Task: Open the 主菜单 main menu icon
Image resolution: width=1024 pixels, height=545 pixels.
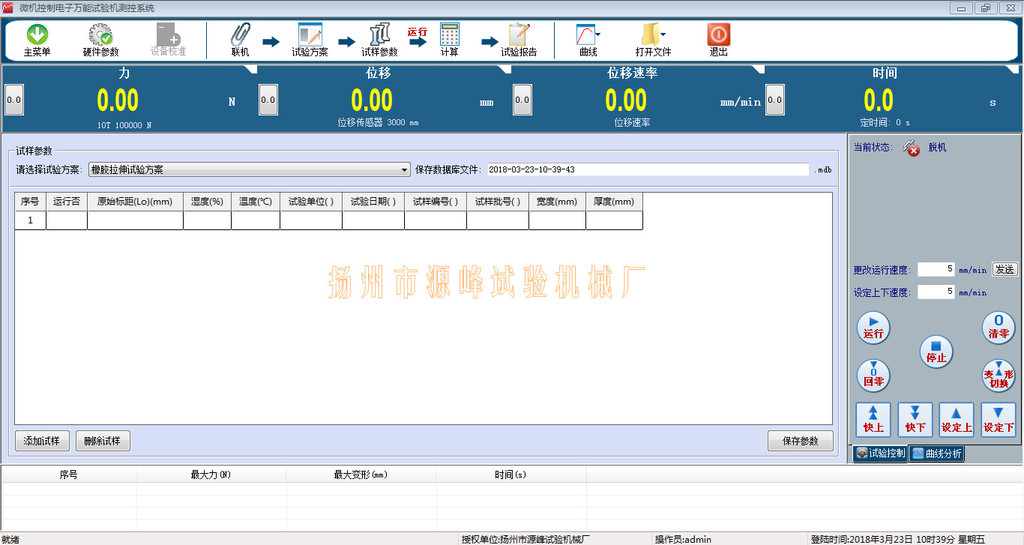Action: click(37, 39)
